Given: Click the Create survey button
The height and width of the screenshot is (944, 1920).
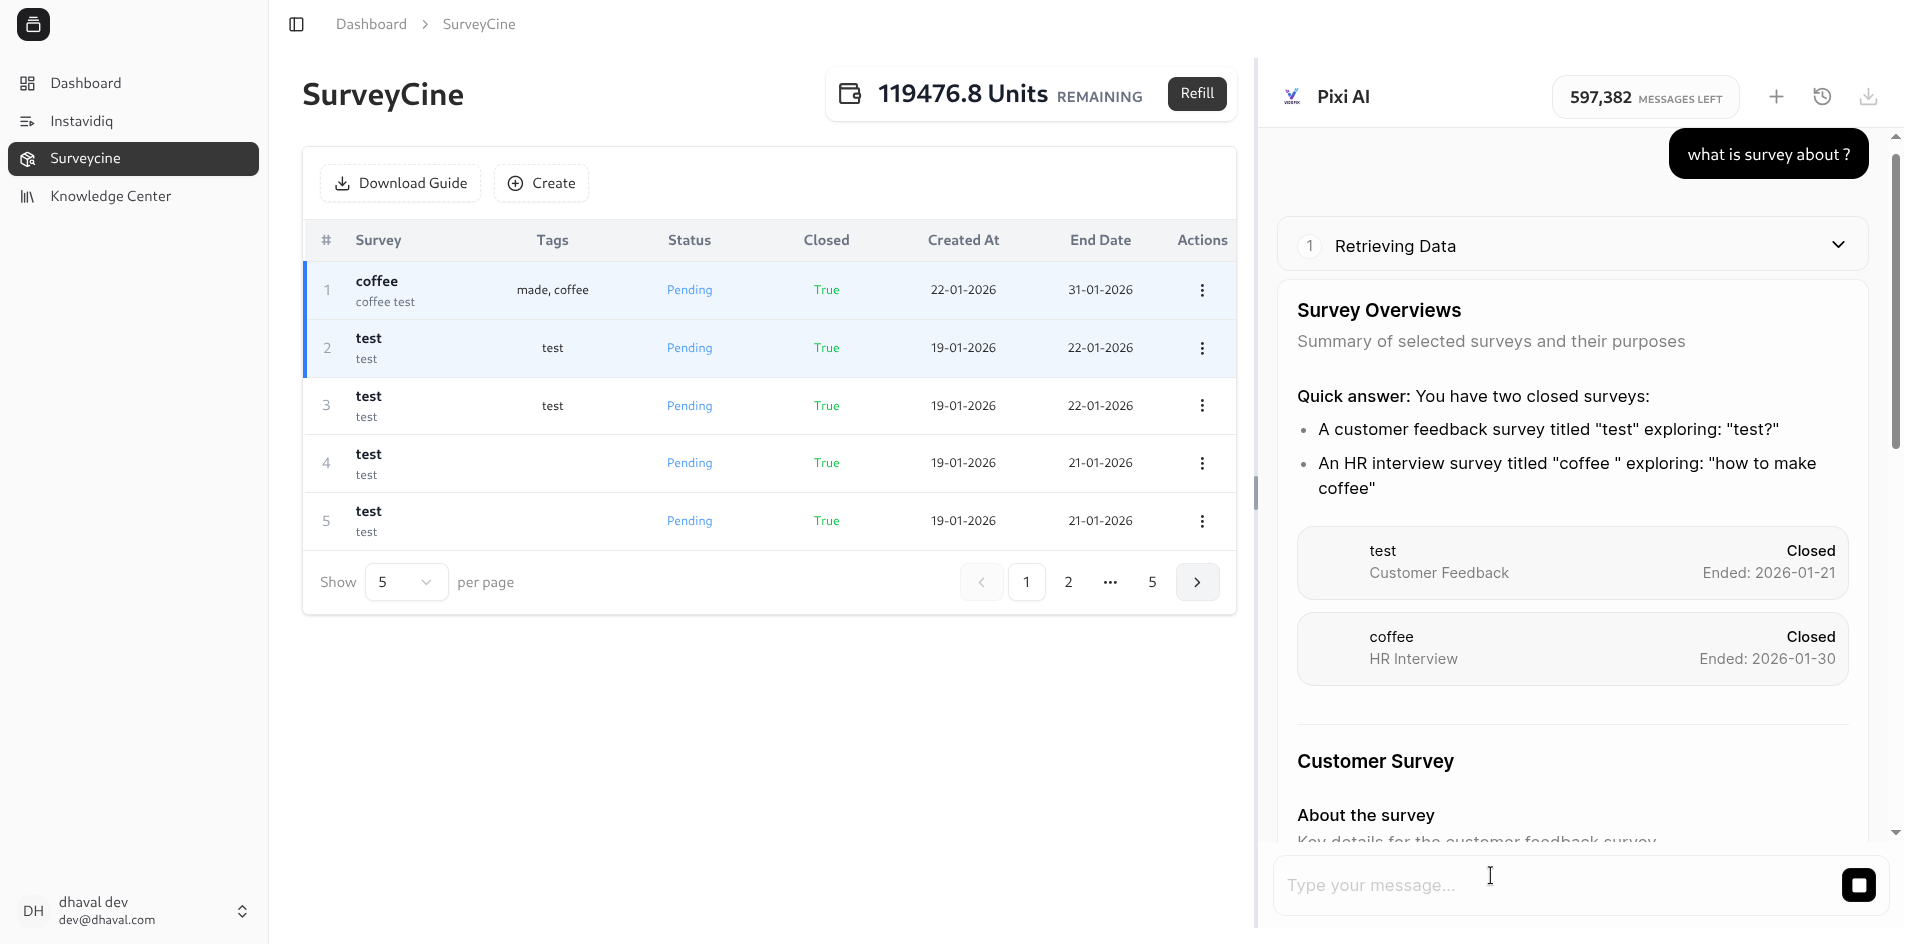Looking at the screenshot, I should (541, 183).
